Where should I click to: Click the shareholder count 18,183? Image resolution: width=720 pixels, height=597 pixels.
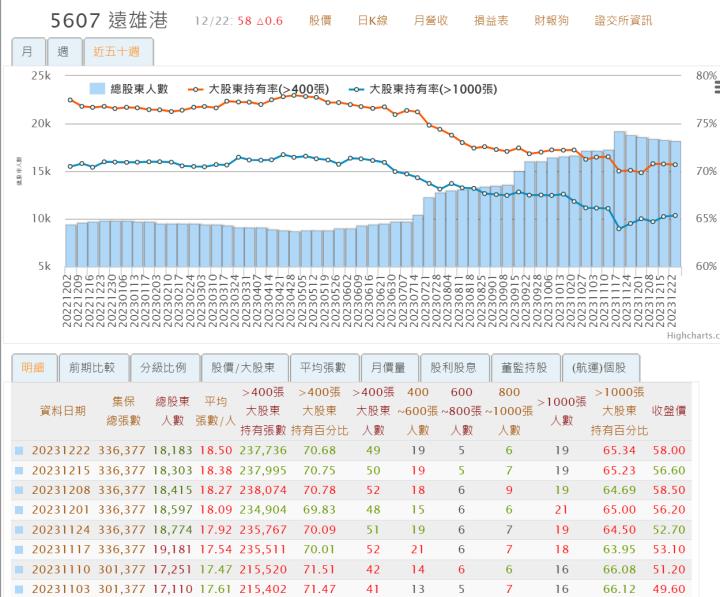(x=172, y=451)
